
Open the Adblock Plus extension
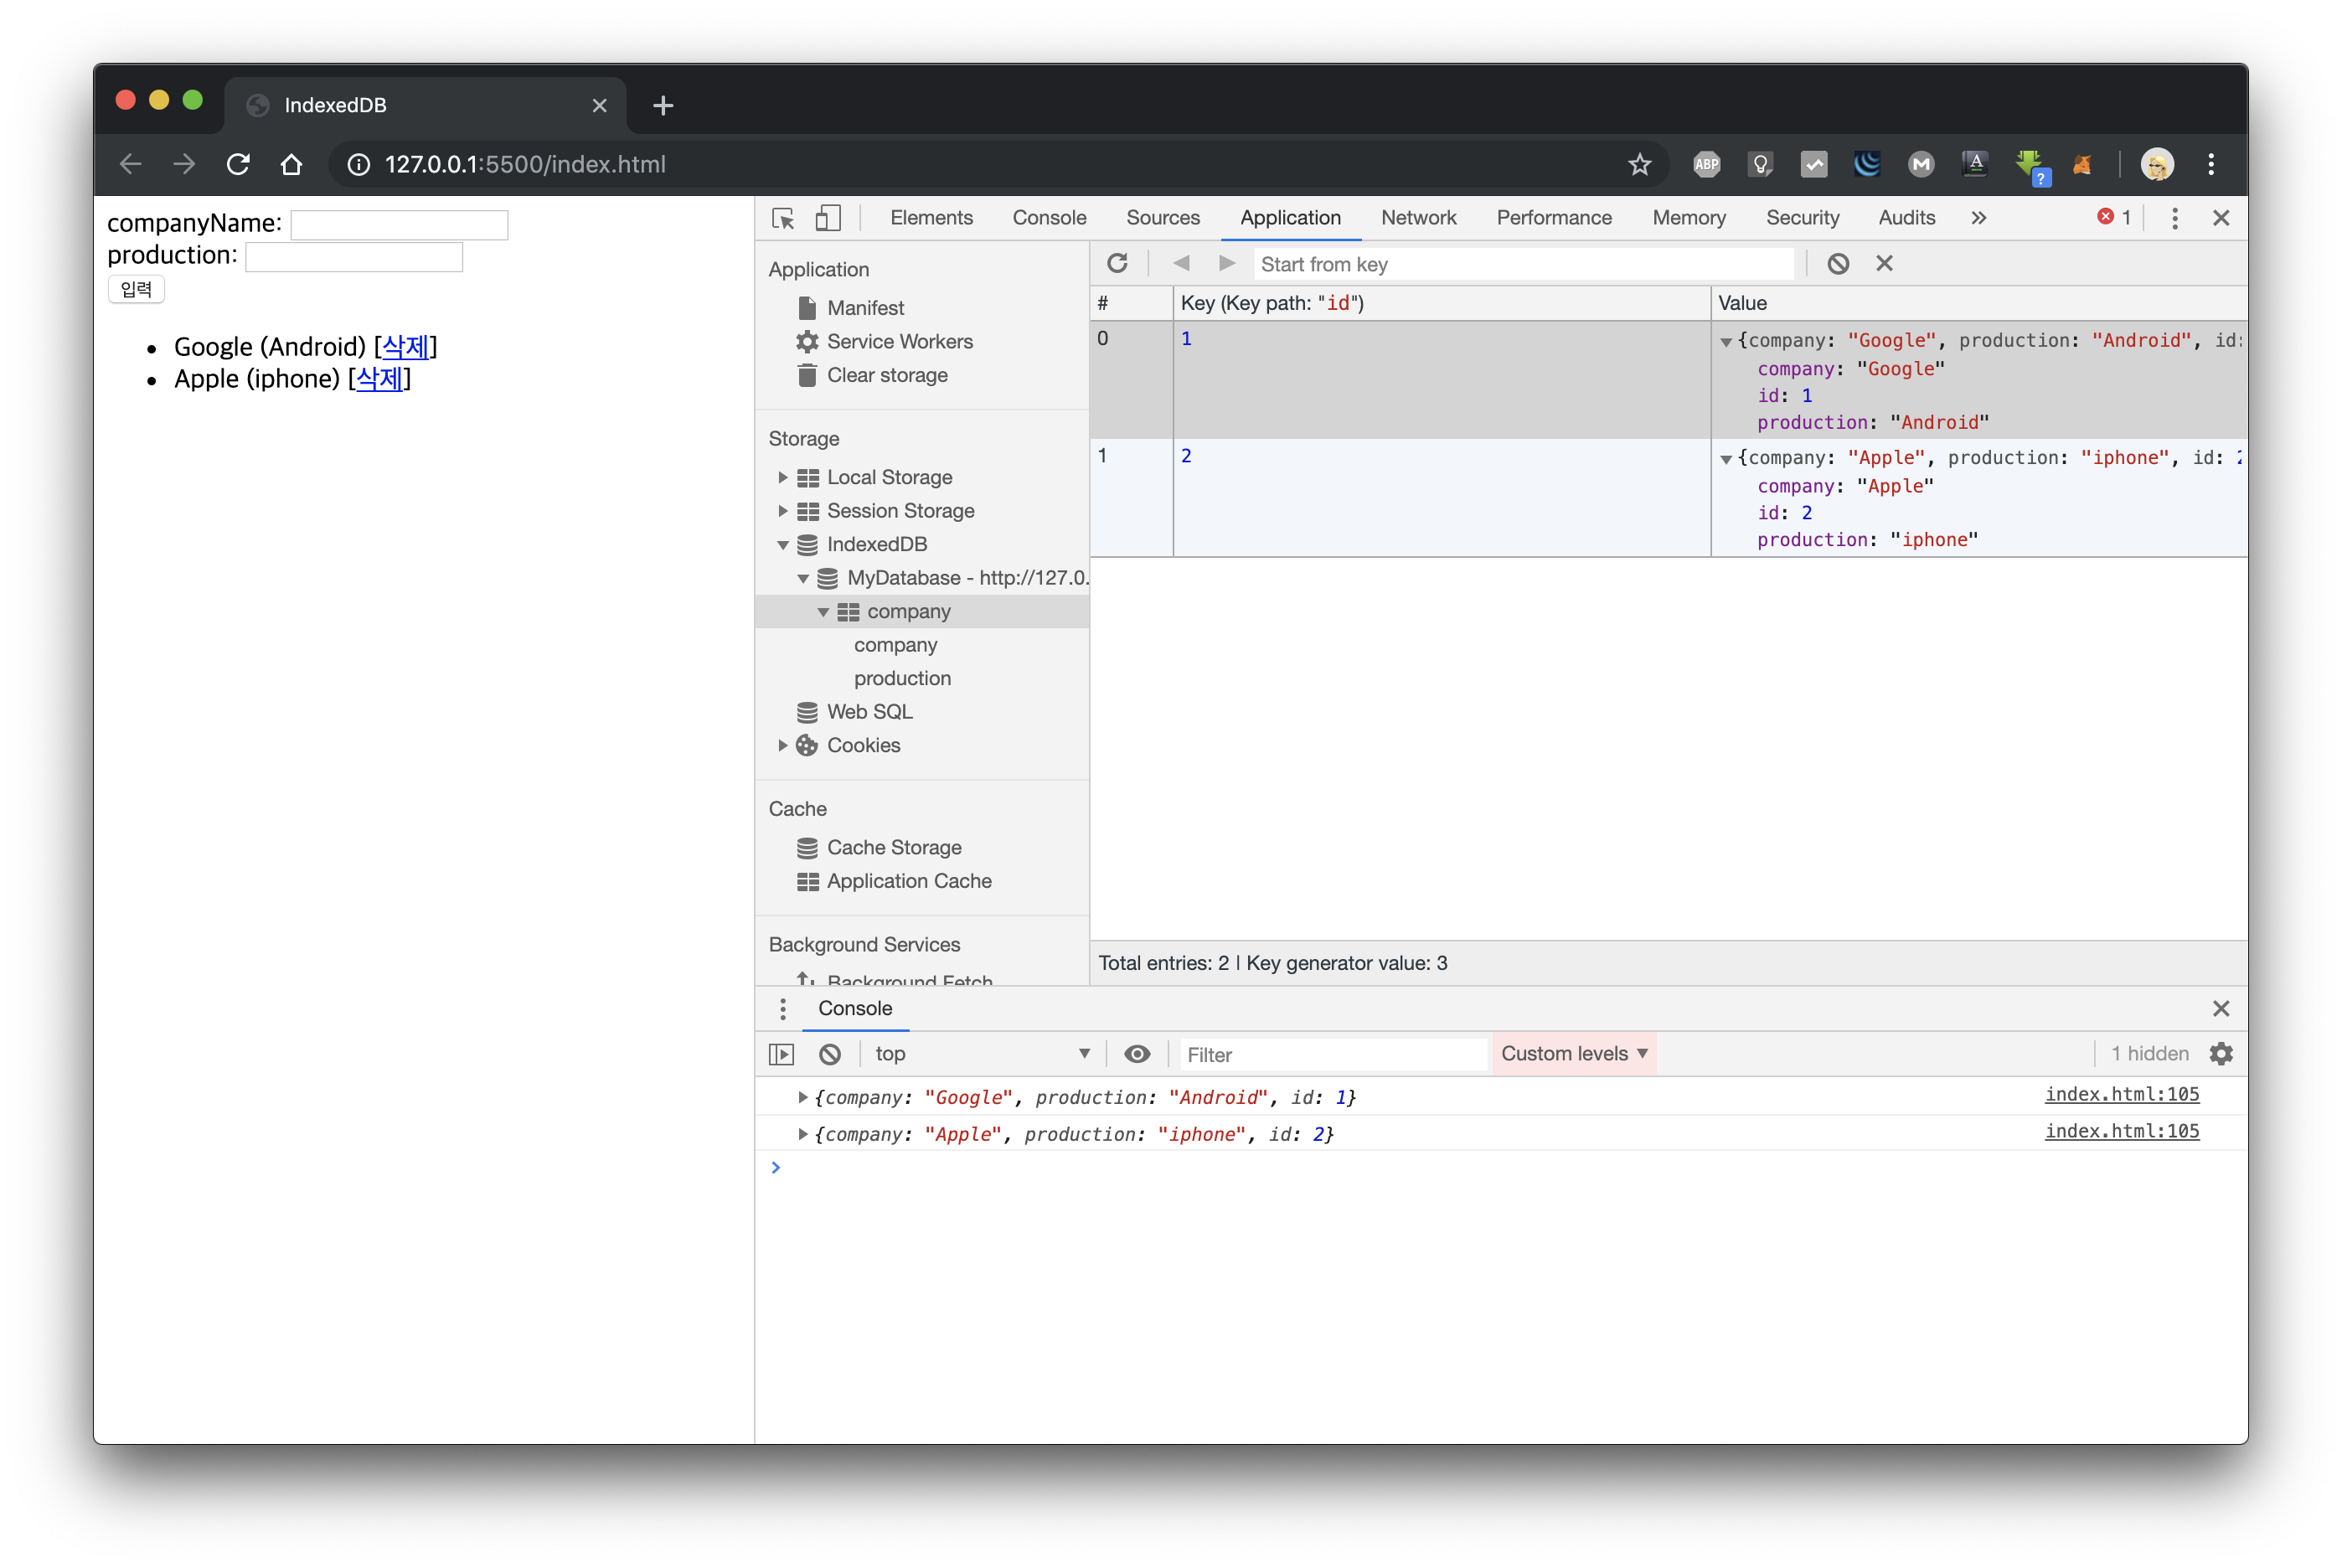click(1707, 165)
